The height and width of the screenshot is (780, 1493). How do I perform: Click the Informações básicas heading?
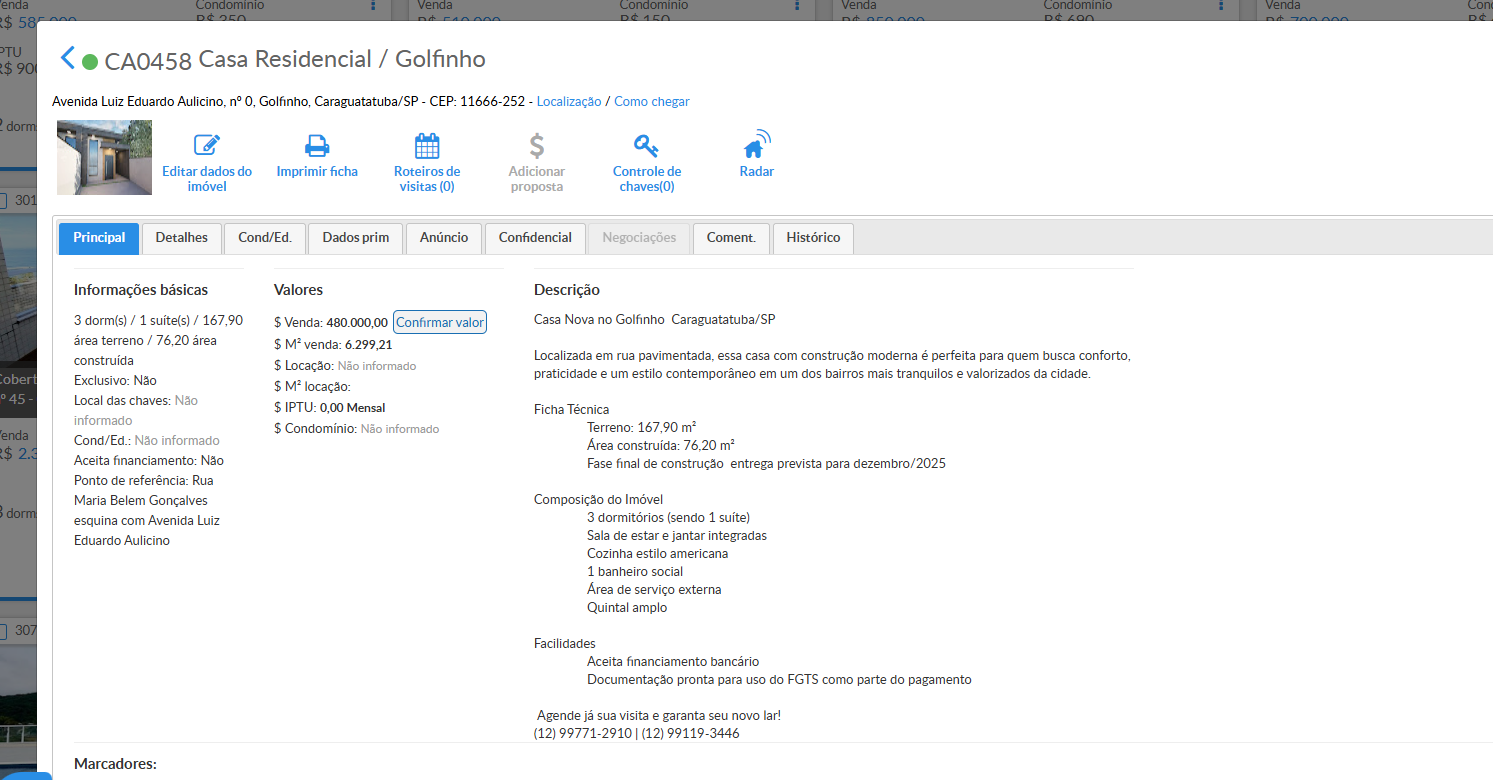(x=141, y=290)
